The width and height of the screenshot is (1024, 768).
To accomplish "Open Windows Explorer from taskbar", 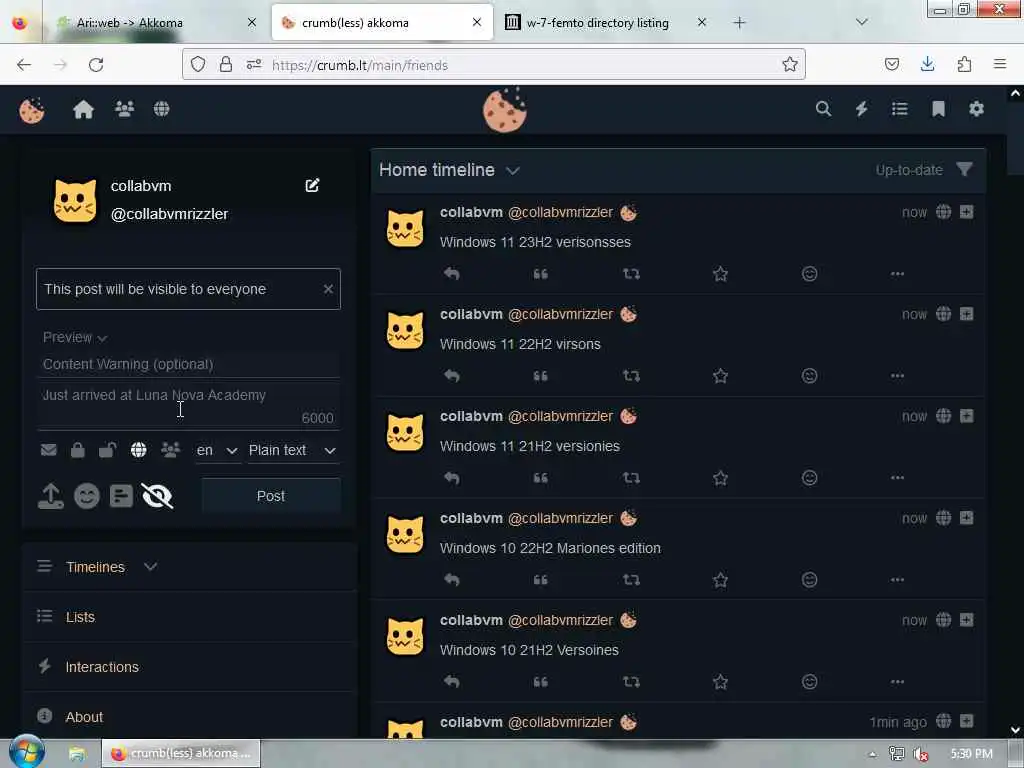I will (x=78, y=754).
